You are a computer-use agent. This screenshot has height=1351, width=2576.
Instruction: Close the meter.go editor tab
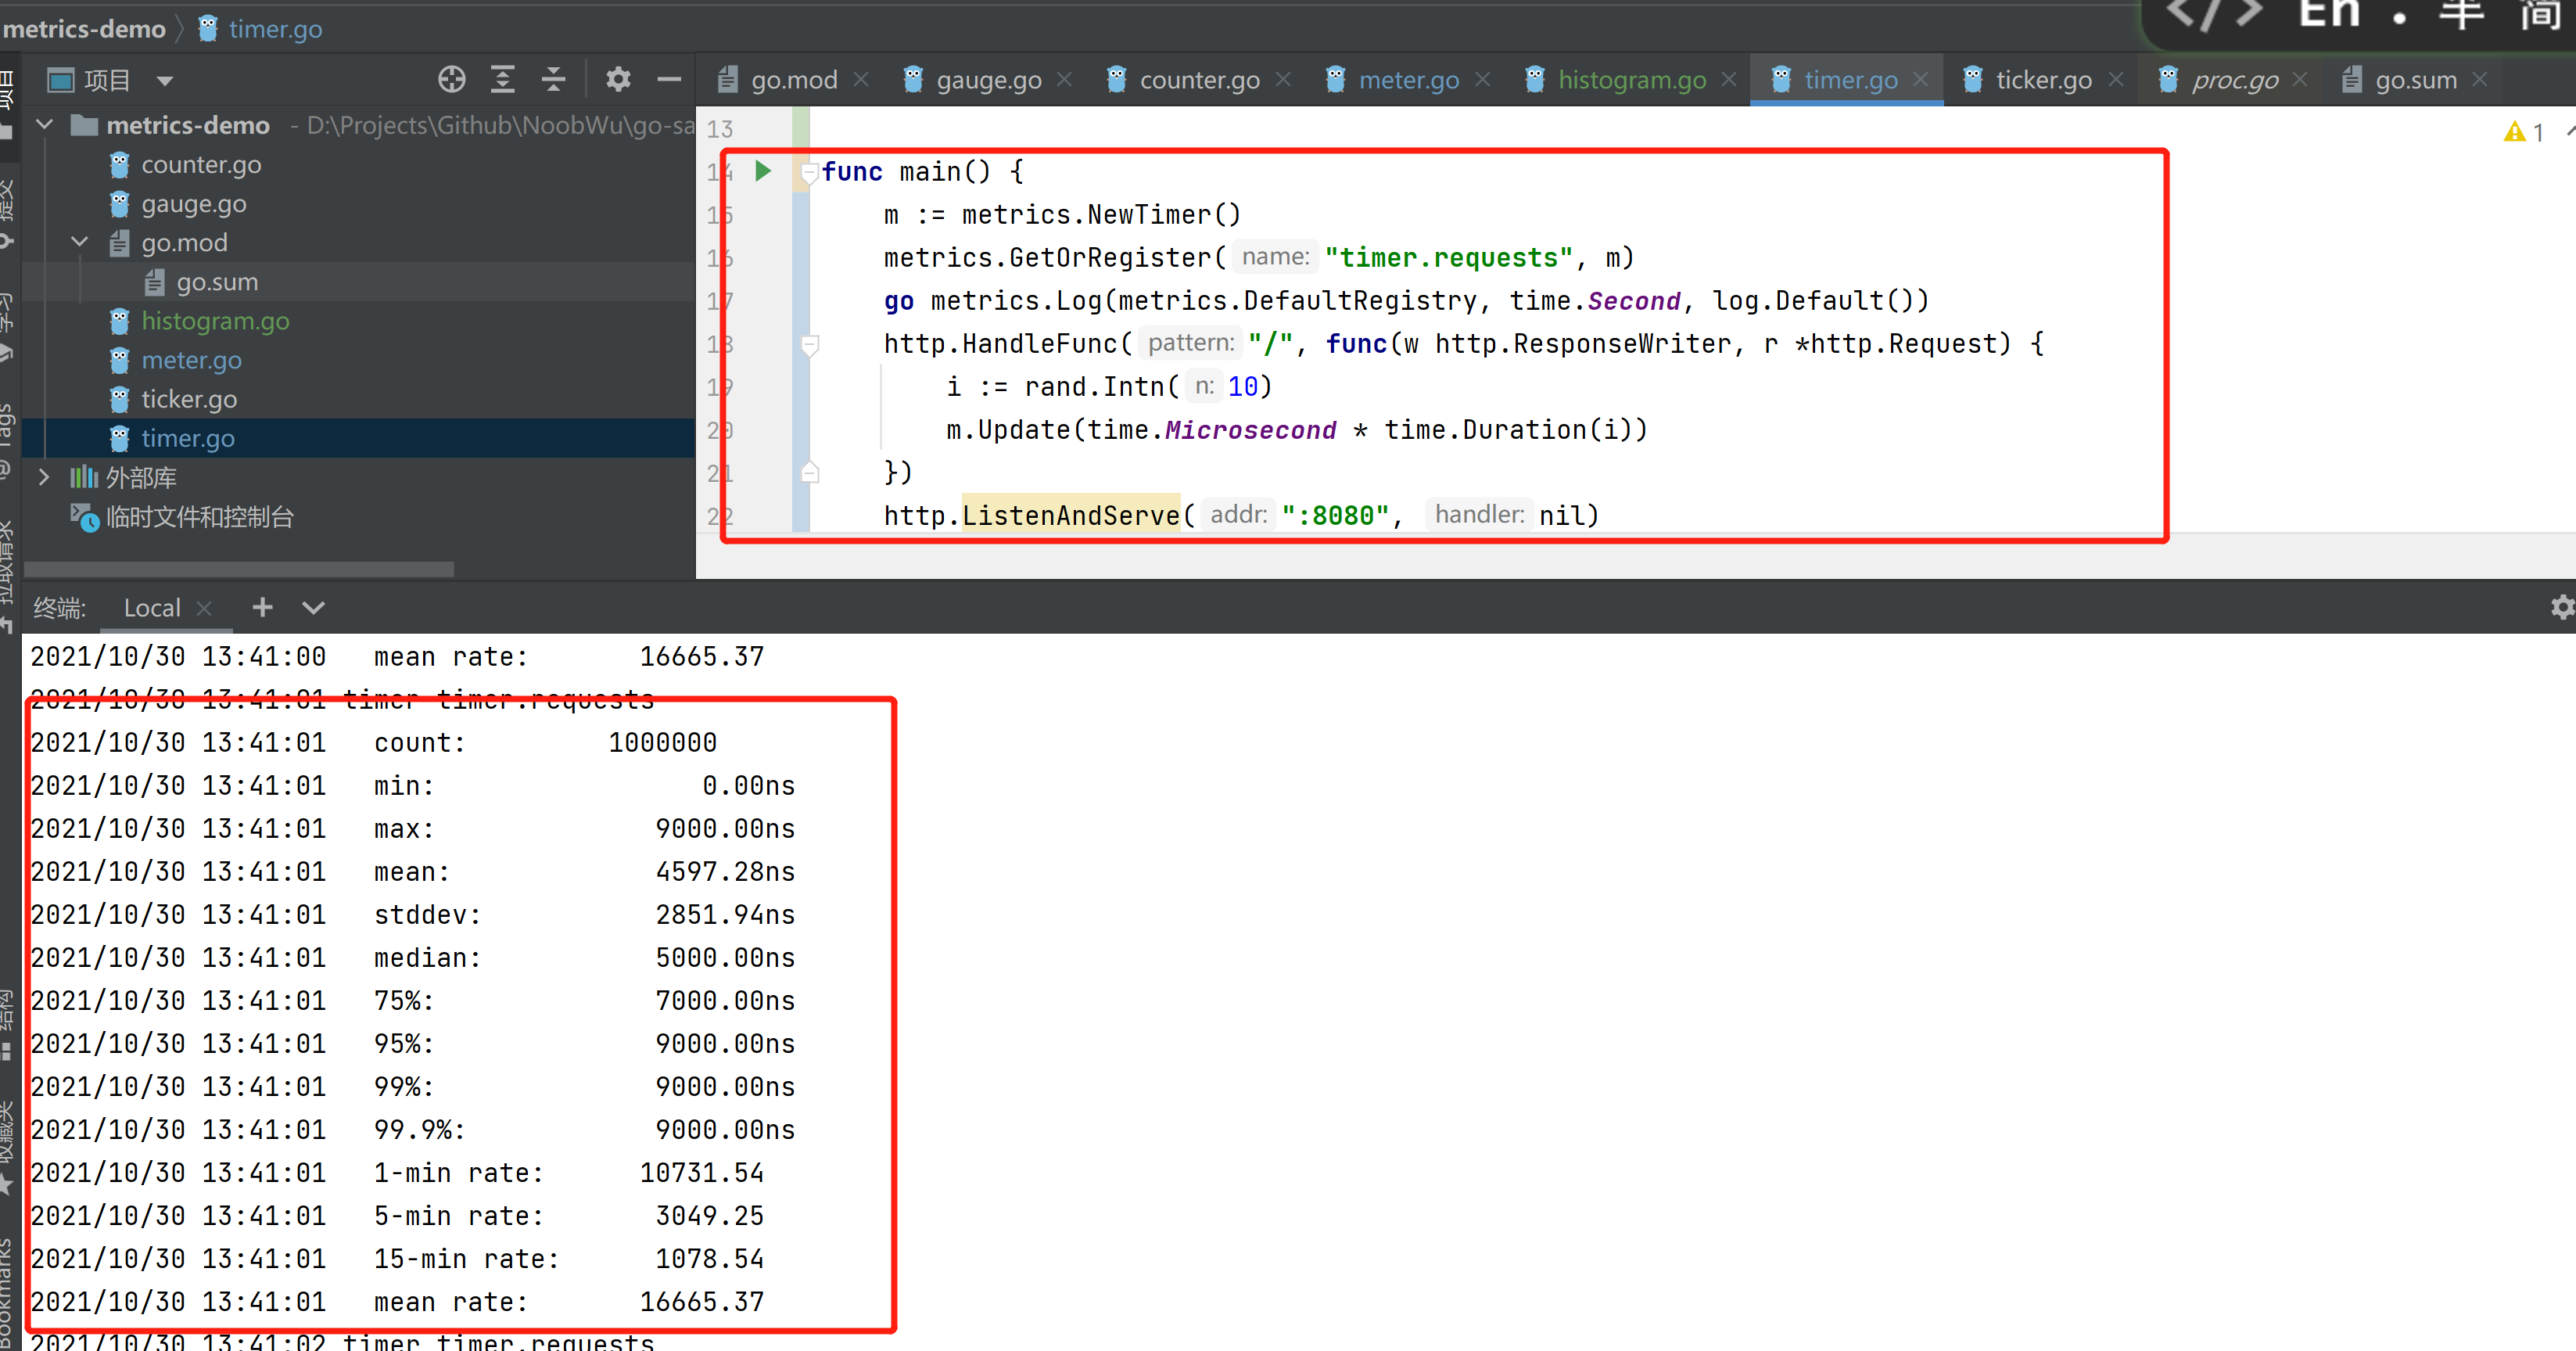point(1483,79)
